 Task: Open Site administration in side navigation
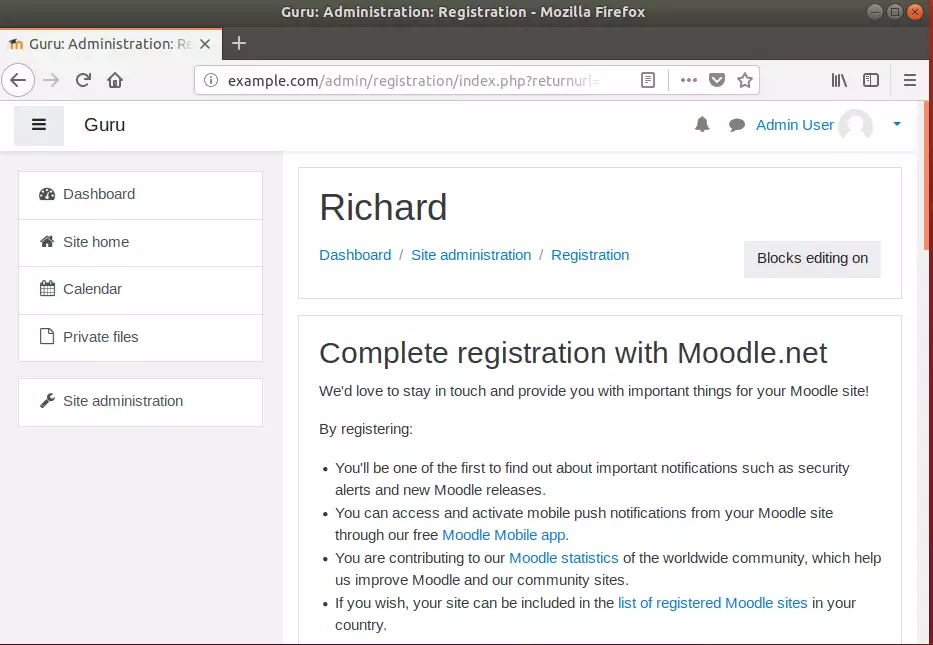click(x=140, y=402)
